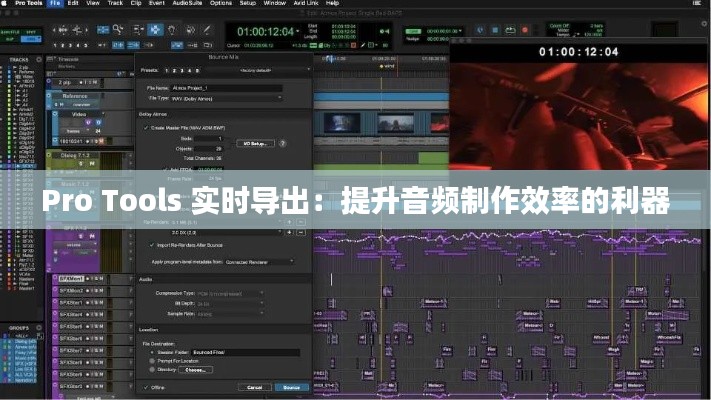Image resolution: width=711 pixels, height=400 pixels.
Task: Open the TRACKS list options icon
Action: [39, 59]
